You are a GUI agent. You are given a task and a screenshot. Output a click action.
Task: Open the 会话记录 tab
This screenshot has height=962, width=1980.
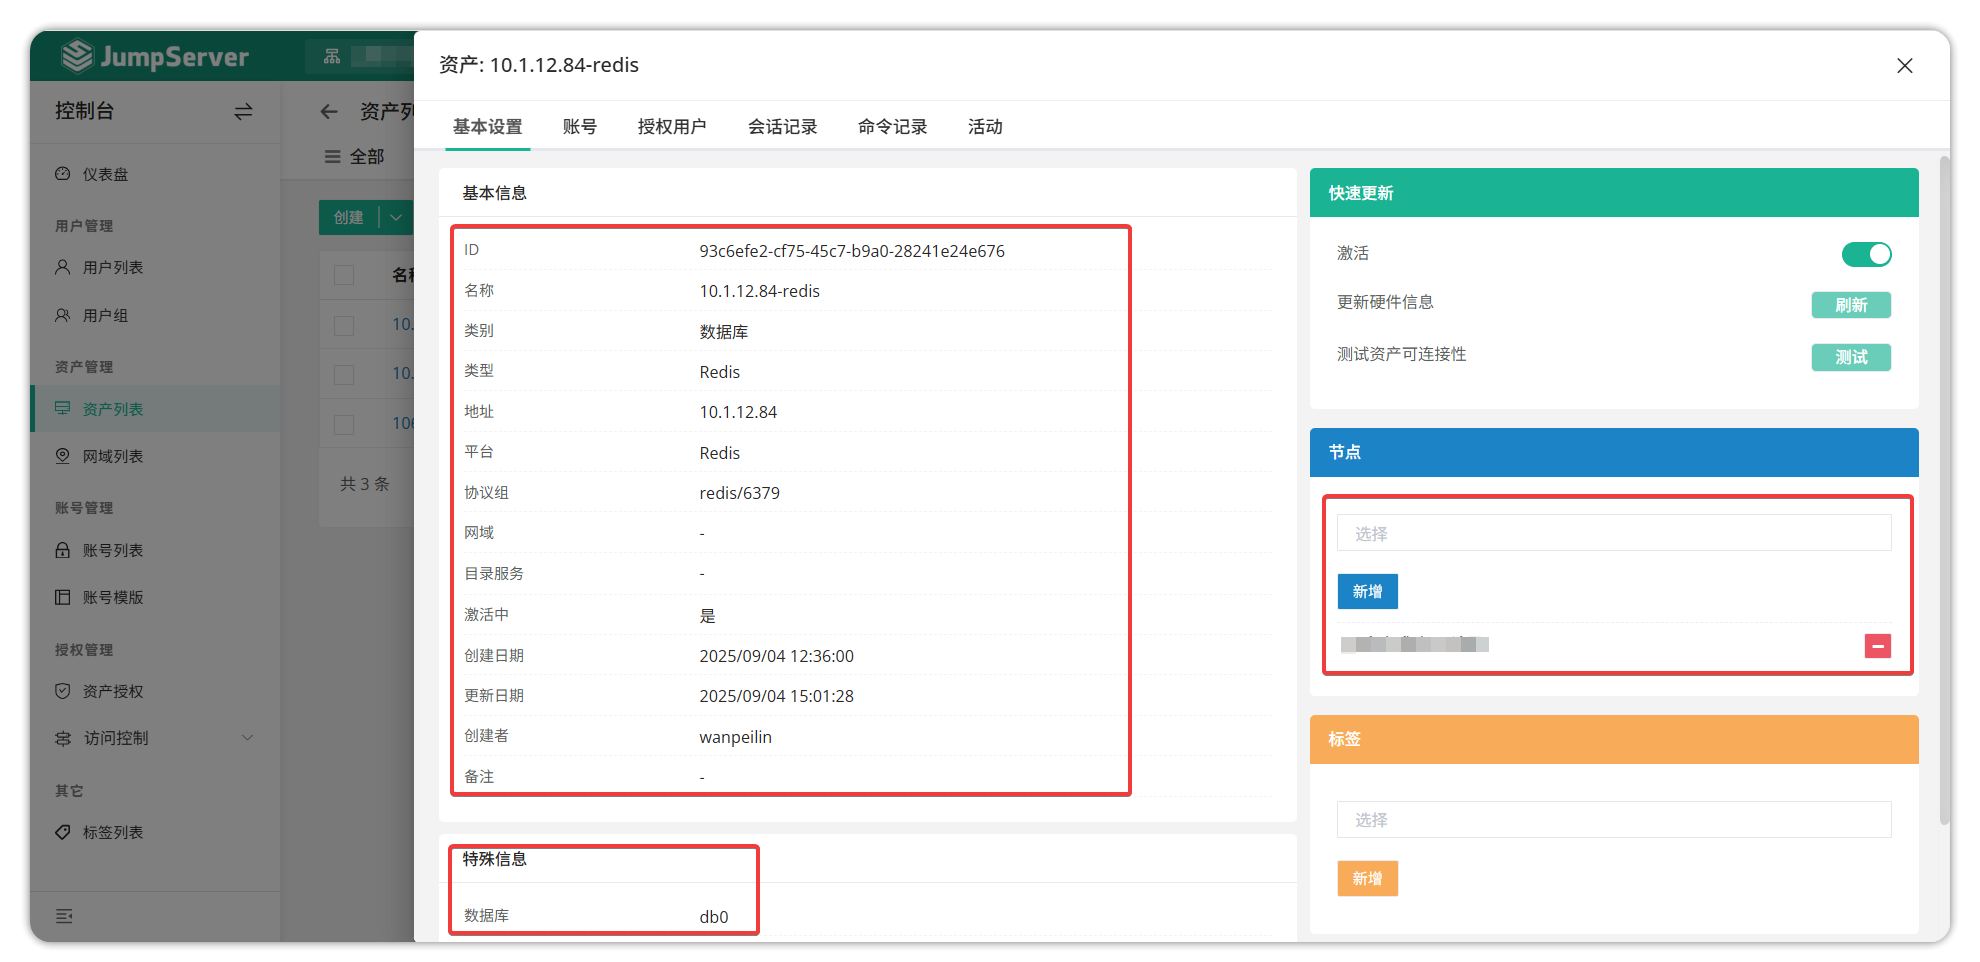click(782, 127)
